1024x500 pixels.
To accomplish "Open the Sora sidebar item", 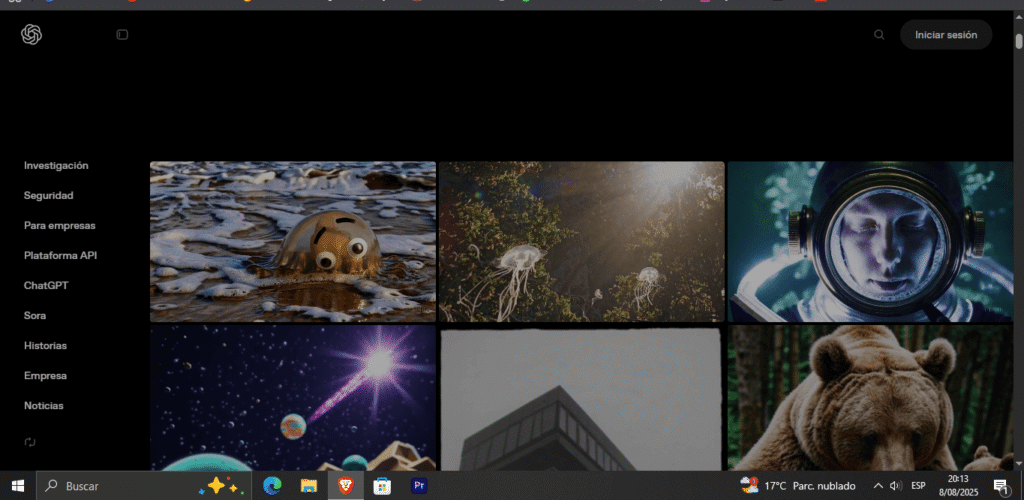I will (35, 315).
